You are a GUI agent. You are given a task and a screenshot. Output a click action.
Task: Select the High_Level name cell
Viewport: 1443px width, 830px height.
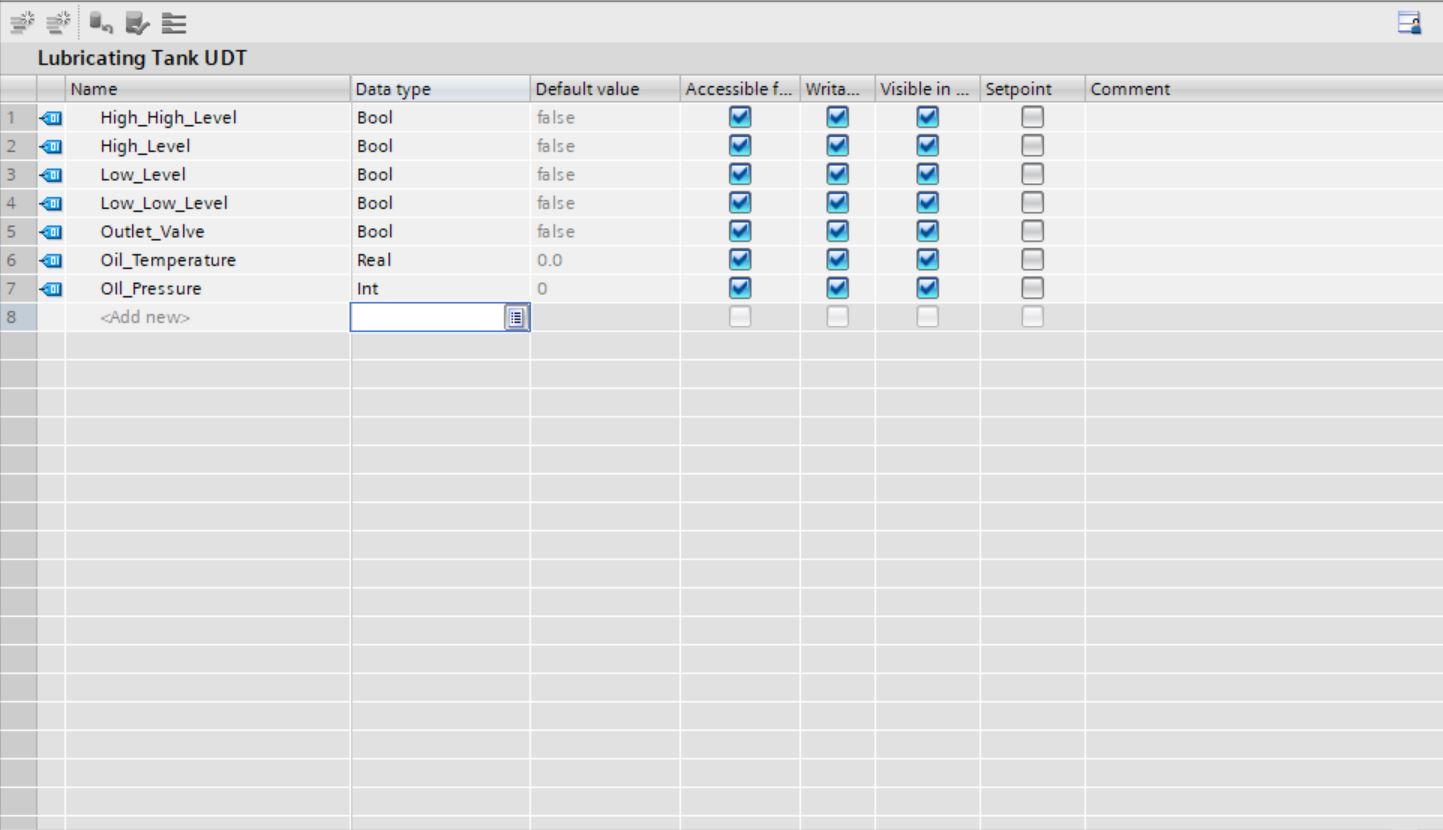point(208,146)
